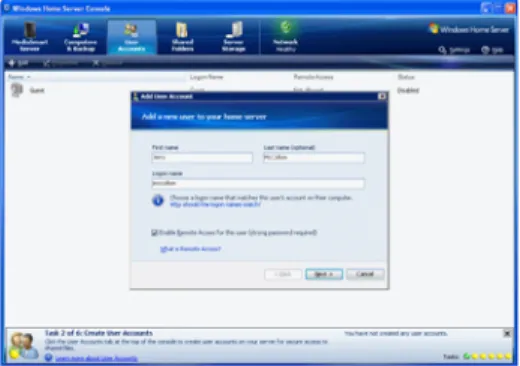Click the Remove toolbar button
The width and height of the screenshot is (520, 366).
(108, 63)
